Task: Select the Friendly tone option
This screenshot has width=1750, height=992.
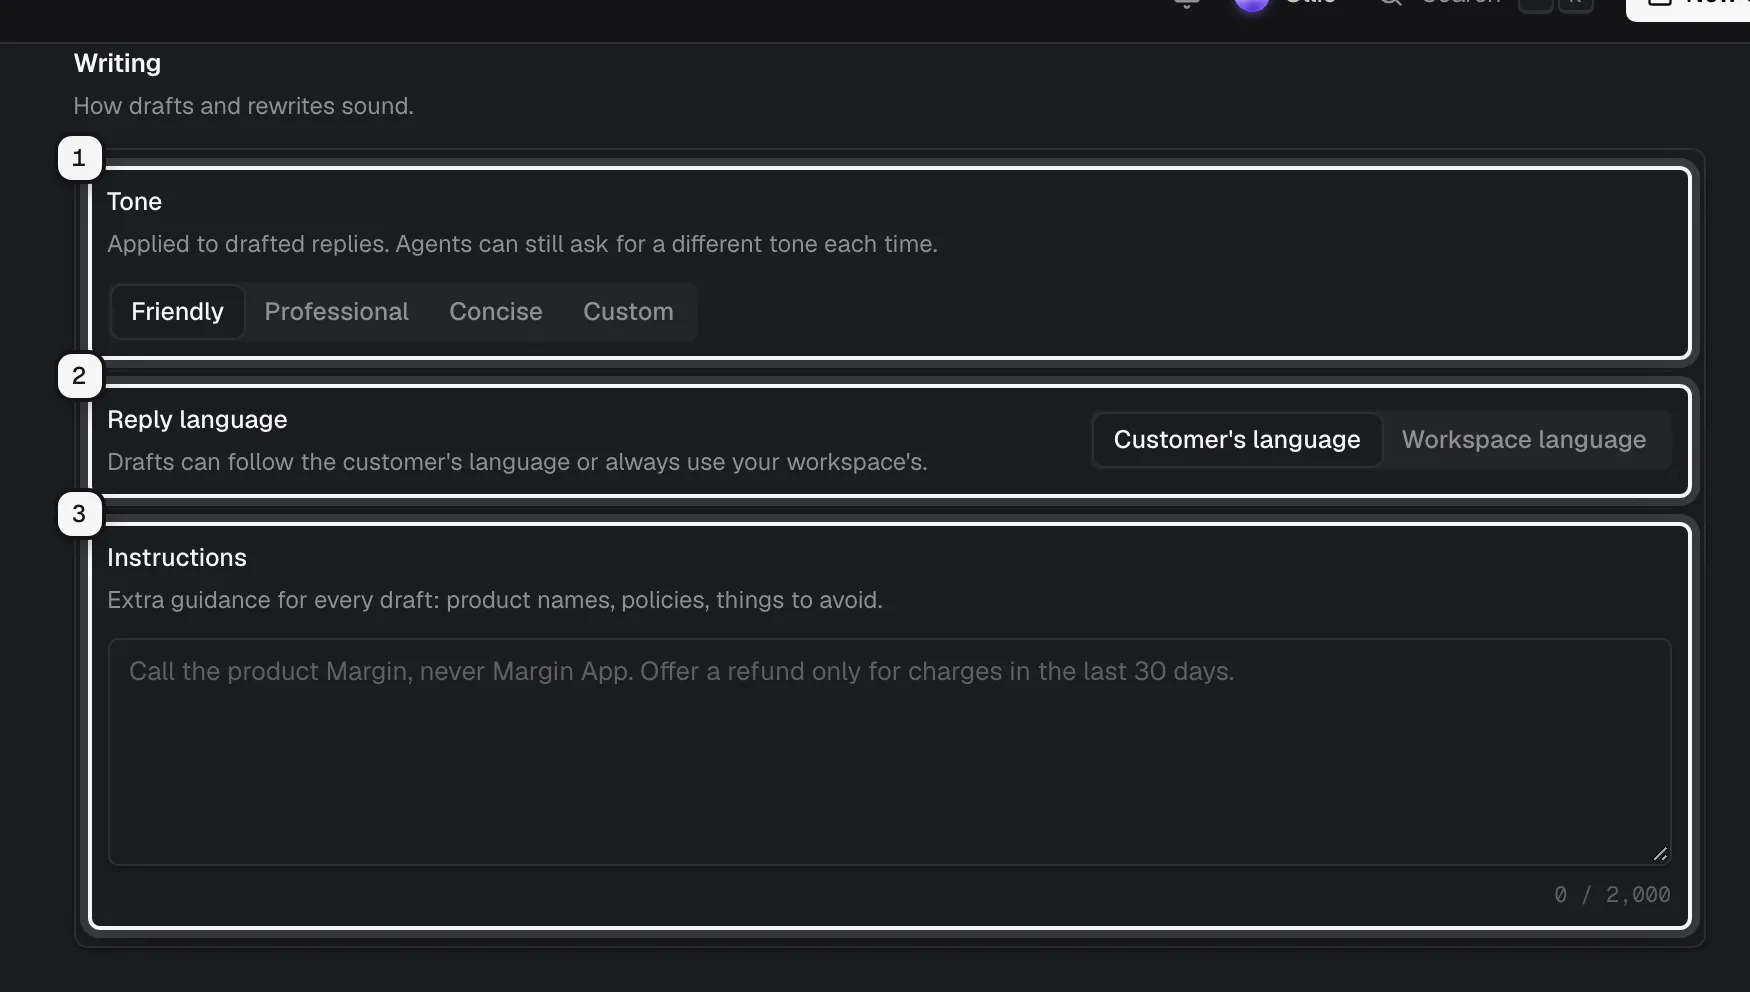Action: tap(177, 312)
